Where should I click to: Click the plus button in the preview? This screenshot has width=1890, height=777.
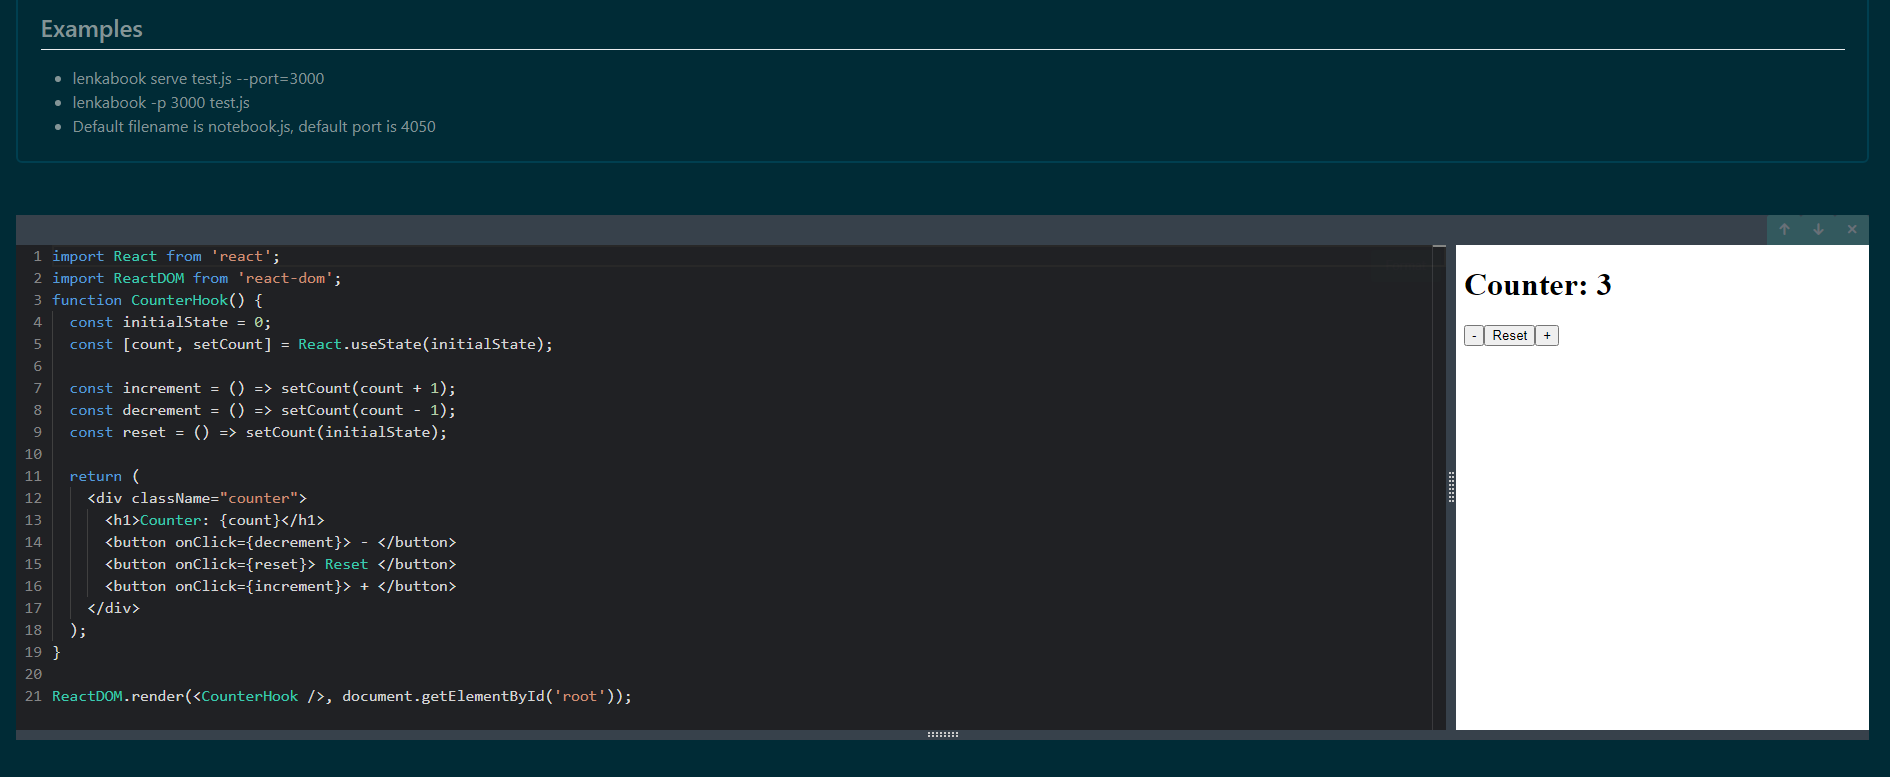1547,336
